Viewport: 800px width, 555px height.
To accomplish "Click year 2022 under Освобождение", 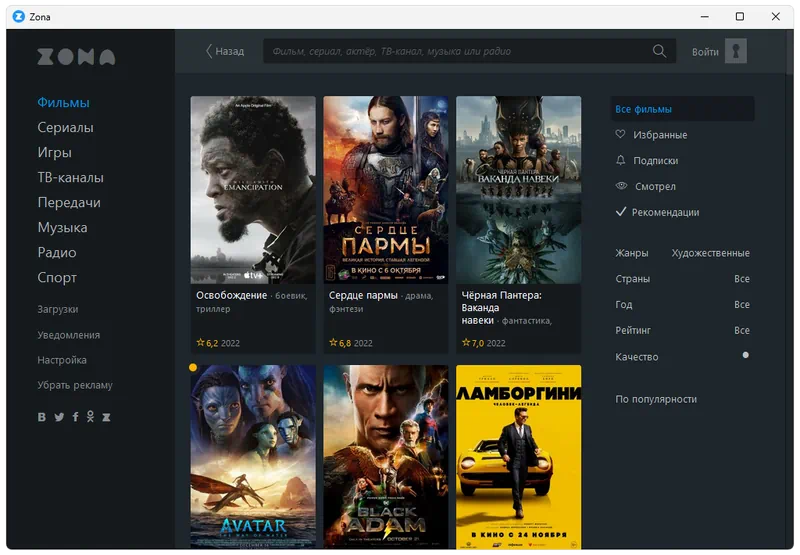I will pos(230,343).
